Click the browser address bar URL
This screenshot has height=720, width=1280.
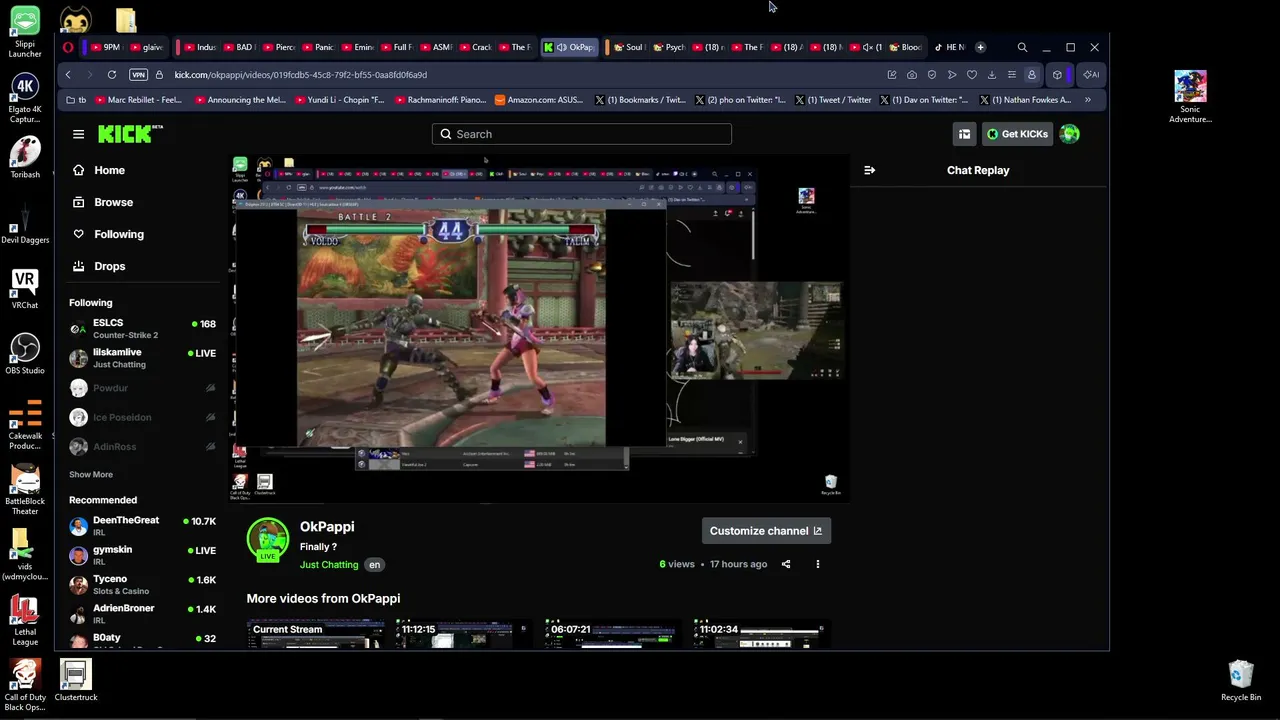[x=300, y=75]
